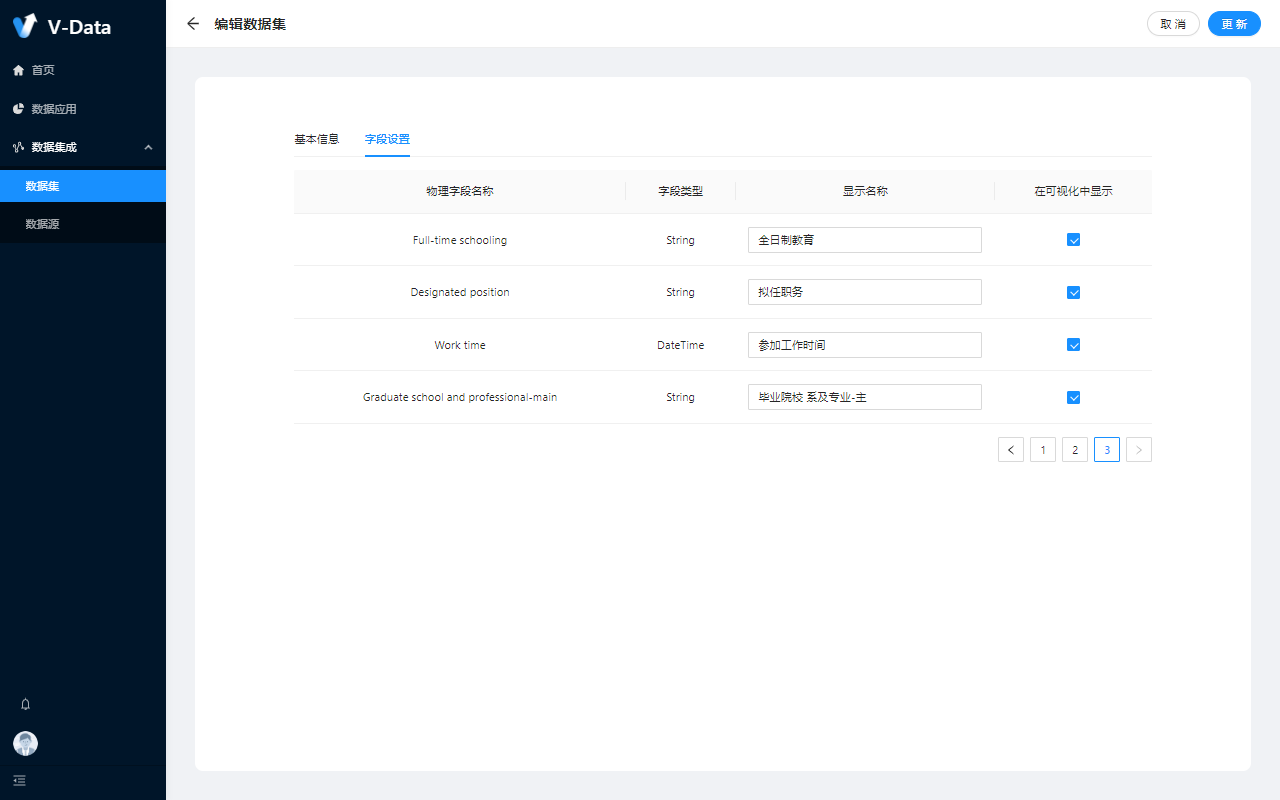Screen dimensions: 1280x800
Task: Click the 拟任职务 display name input
Action: coord(864,292)
